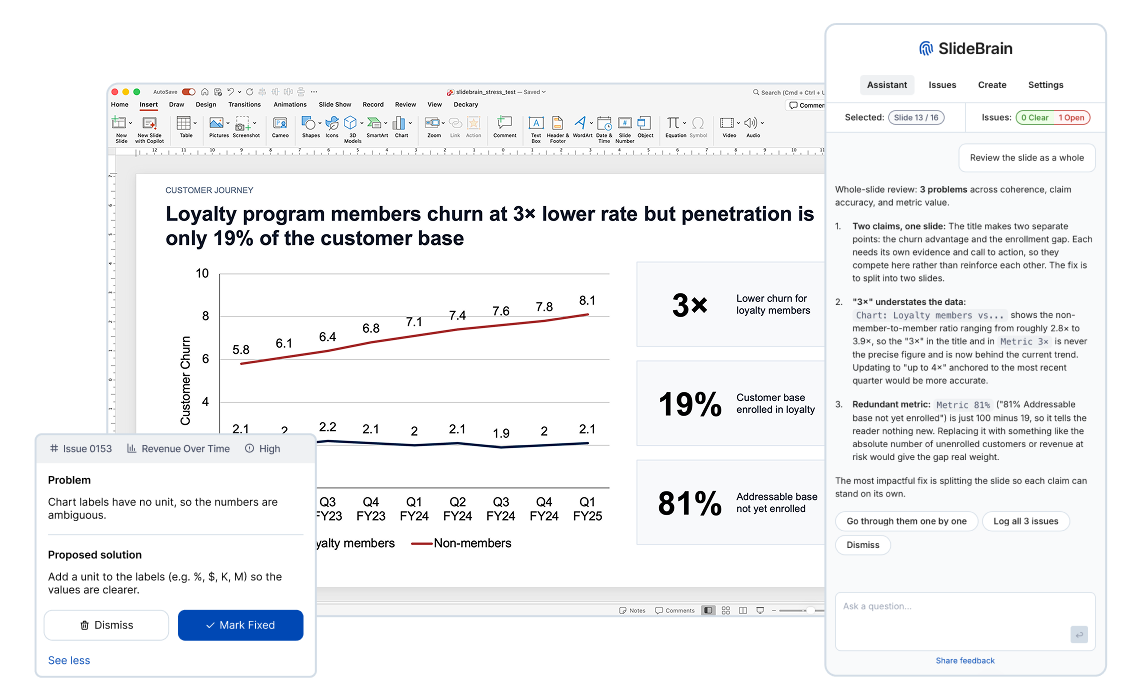Expand the Shapes dropdown arrow

[x=320, y=123]
